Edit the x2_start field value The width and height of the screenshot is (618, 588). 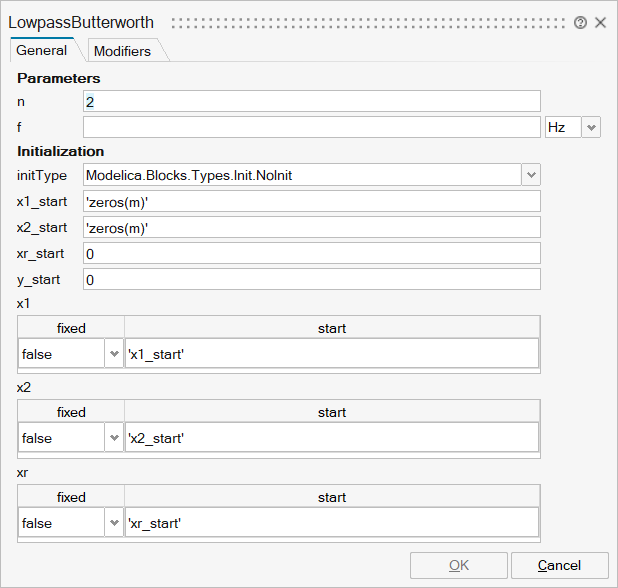[311, 227]
